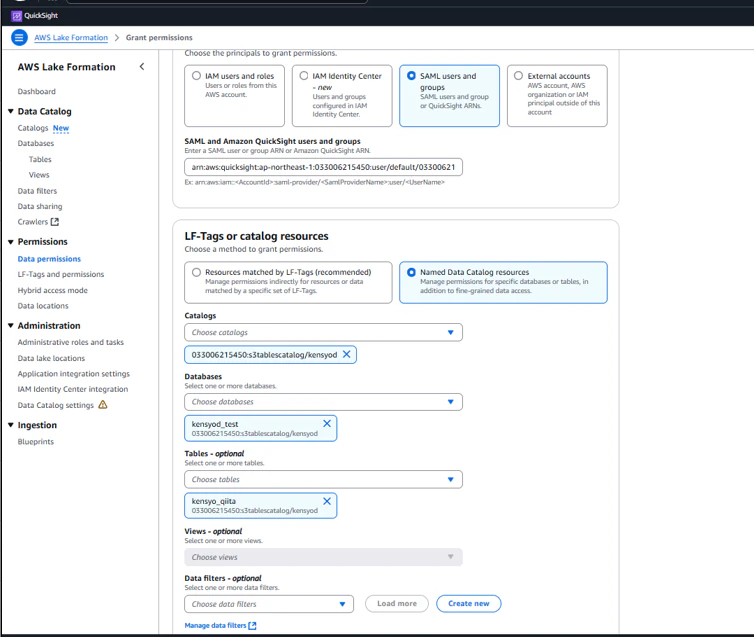
Task: Select External accounts option
Action: 557,96
